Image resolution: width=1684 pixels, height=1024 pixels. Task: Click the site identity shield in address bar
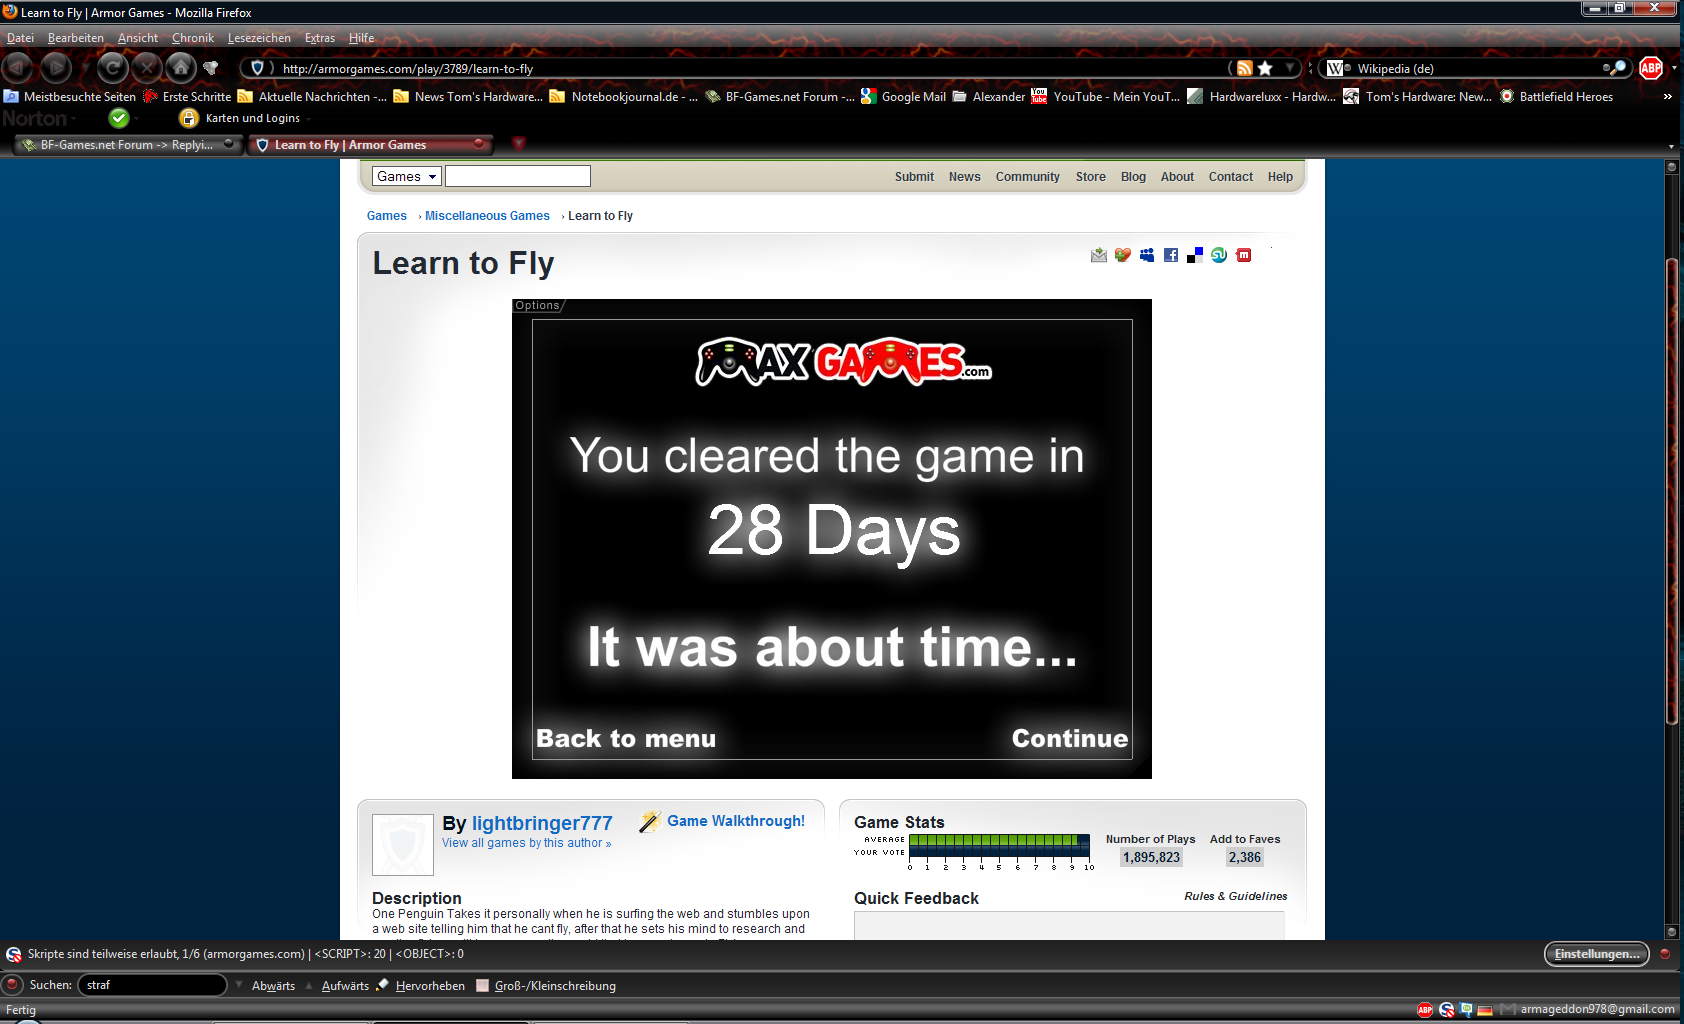[x=257, y=68]
